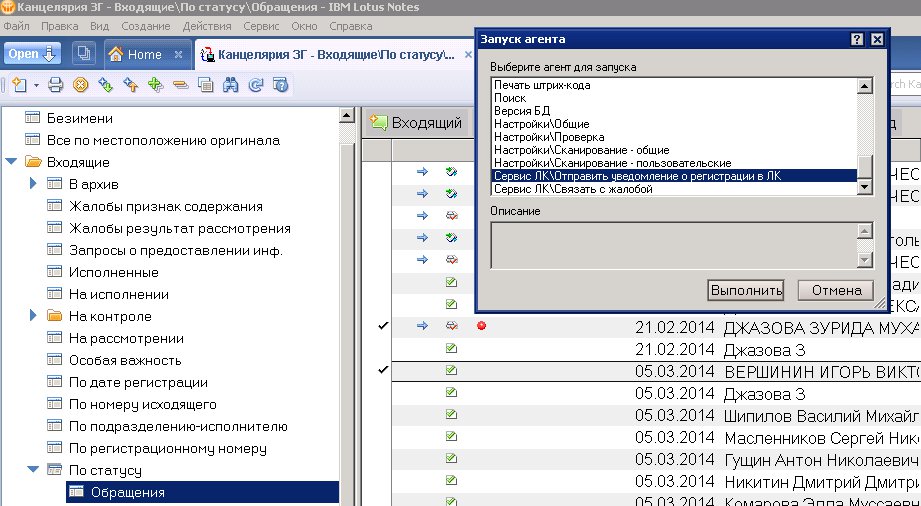Click the green plus Expand All icon
The image size is (921, 506).
pyautogui.click(x=155, y=85)
